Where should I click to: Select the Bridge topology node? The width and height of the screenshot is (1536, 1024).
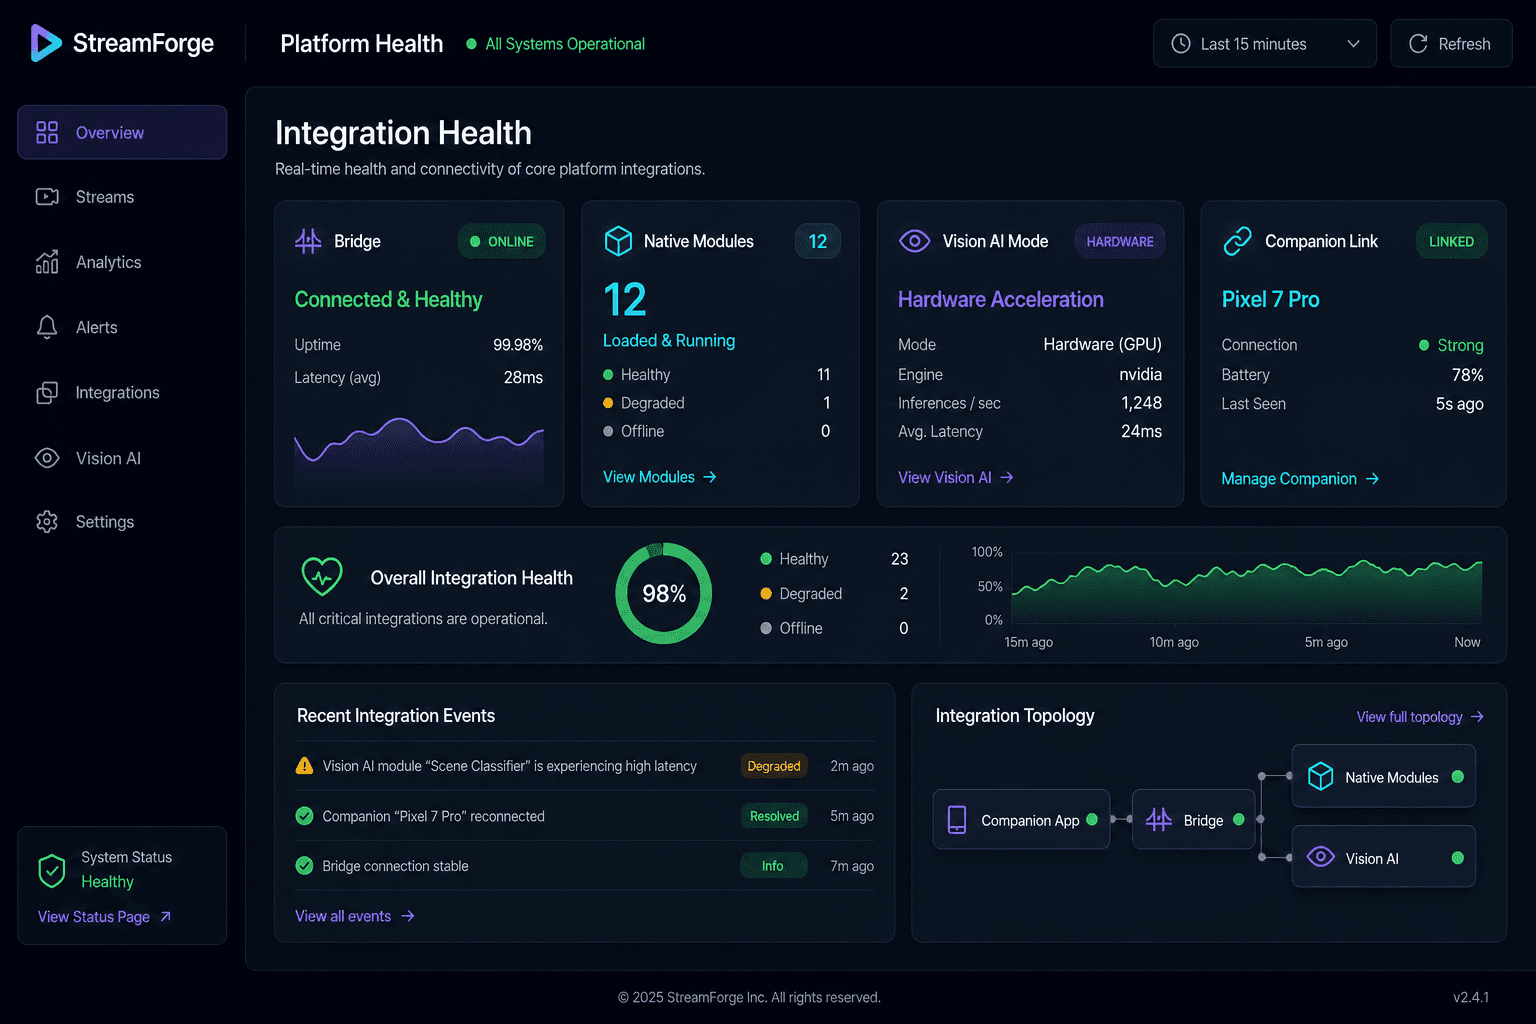[1193, 820]
